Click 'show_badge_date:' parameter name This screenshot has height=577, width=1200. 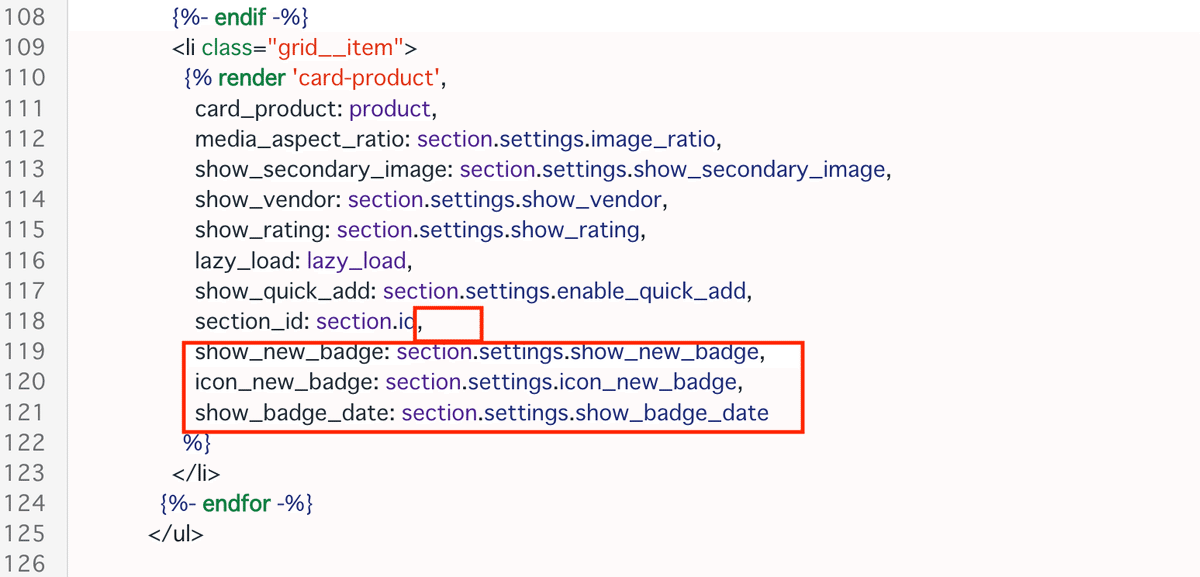(295, 413)
